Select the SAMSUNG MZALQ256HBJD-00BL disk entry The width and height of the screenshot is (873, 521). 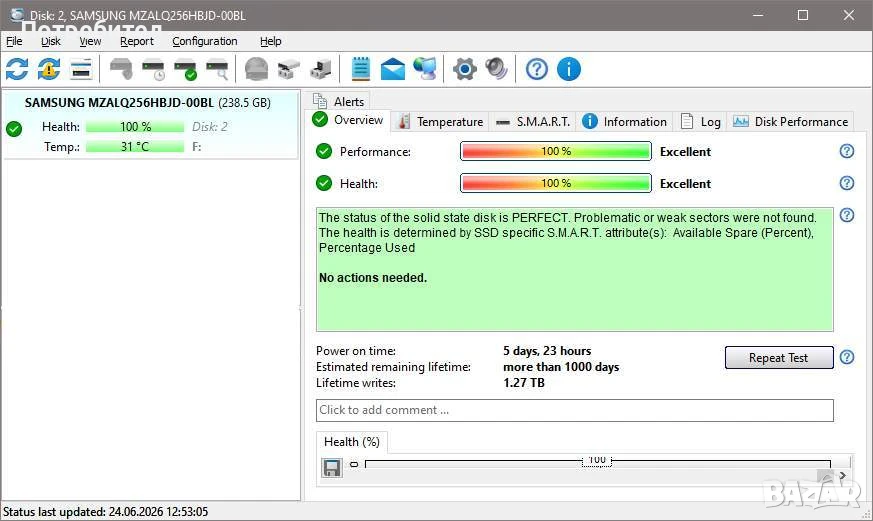151,126
